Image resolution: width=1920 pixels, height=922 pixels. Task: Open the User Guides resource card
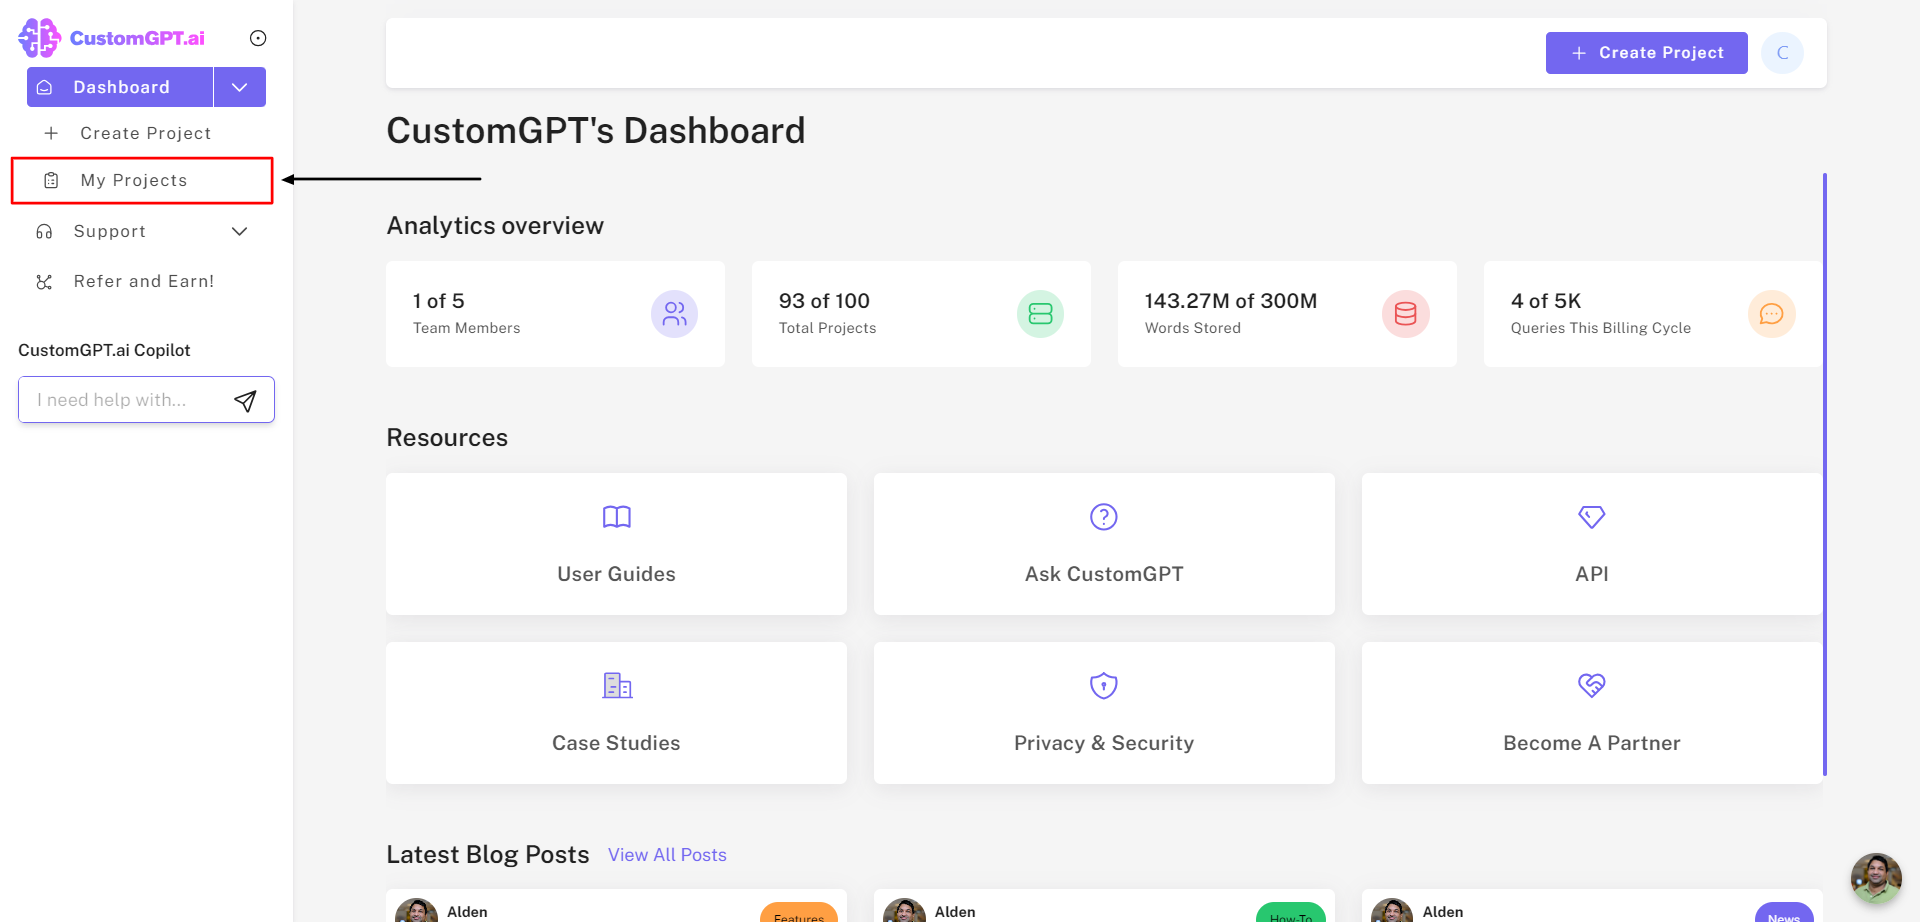[616, 544]
